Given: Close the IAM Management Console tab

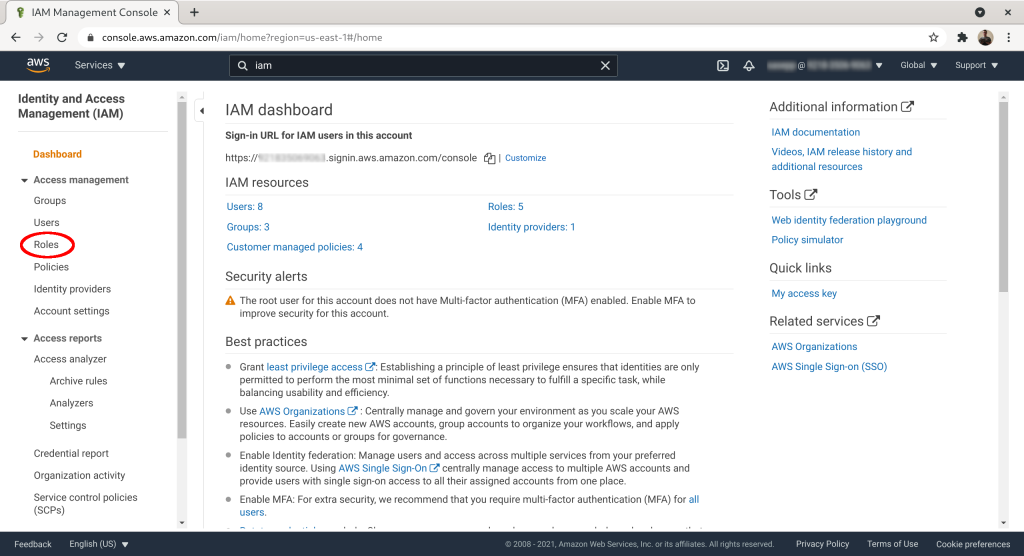Looking at the screenshot, I should (x=167, y=12).
